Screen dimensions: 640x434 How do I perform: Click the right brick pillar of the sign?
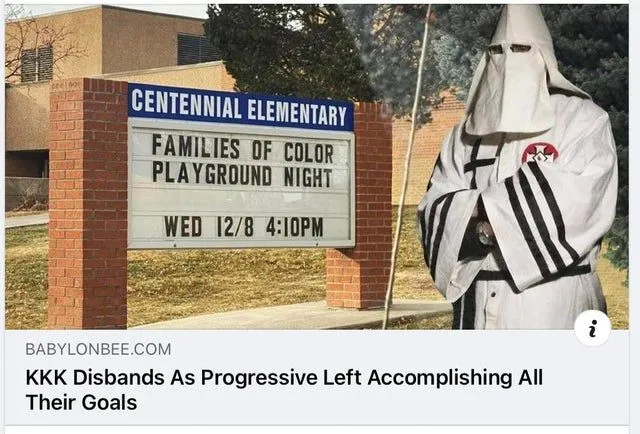(x=360, y=206)
